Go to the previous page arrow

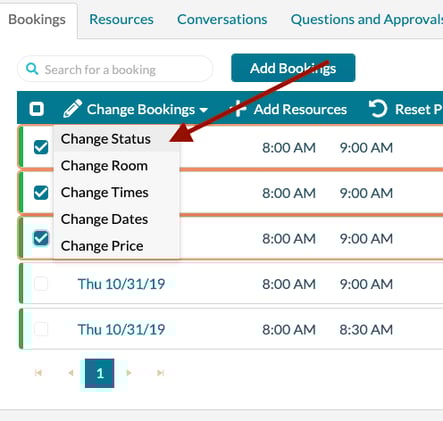pyautogui.click(x=71, y=373)
